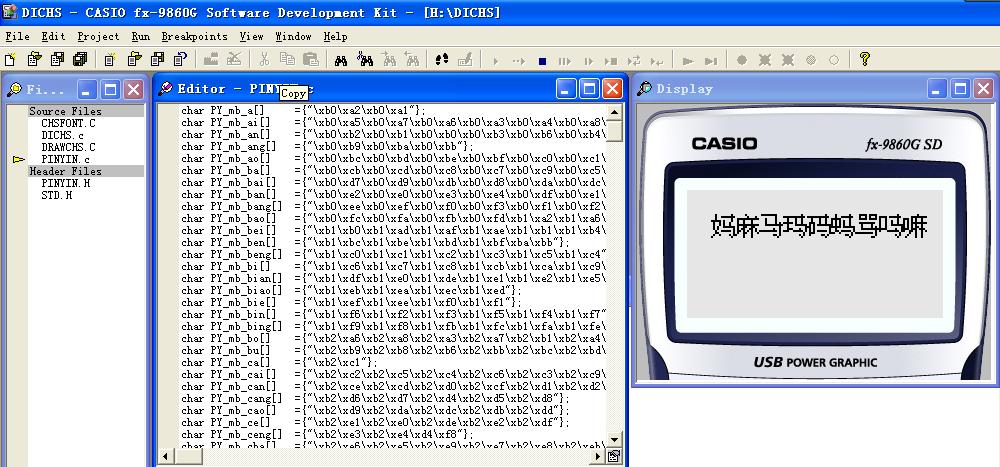Open the Edit menu
The image size is (1000, 467).
click(x=54, y=36)
